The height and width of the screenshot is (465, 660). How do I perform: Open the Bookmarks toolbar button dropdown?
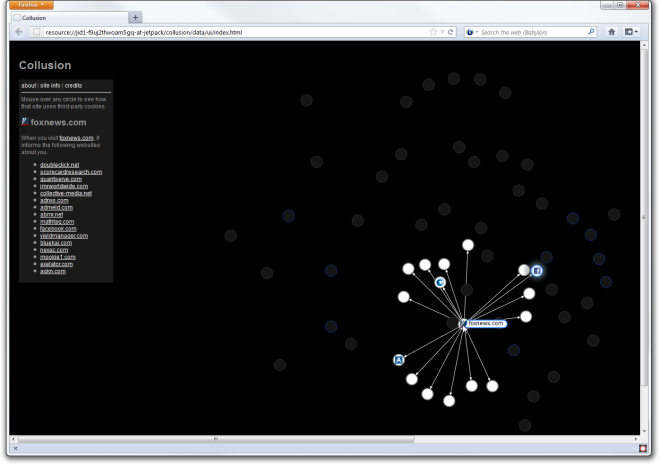[631, 32]
